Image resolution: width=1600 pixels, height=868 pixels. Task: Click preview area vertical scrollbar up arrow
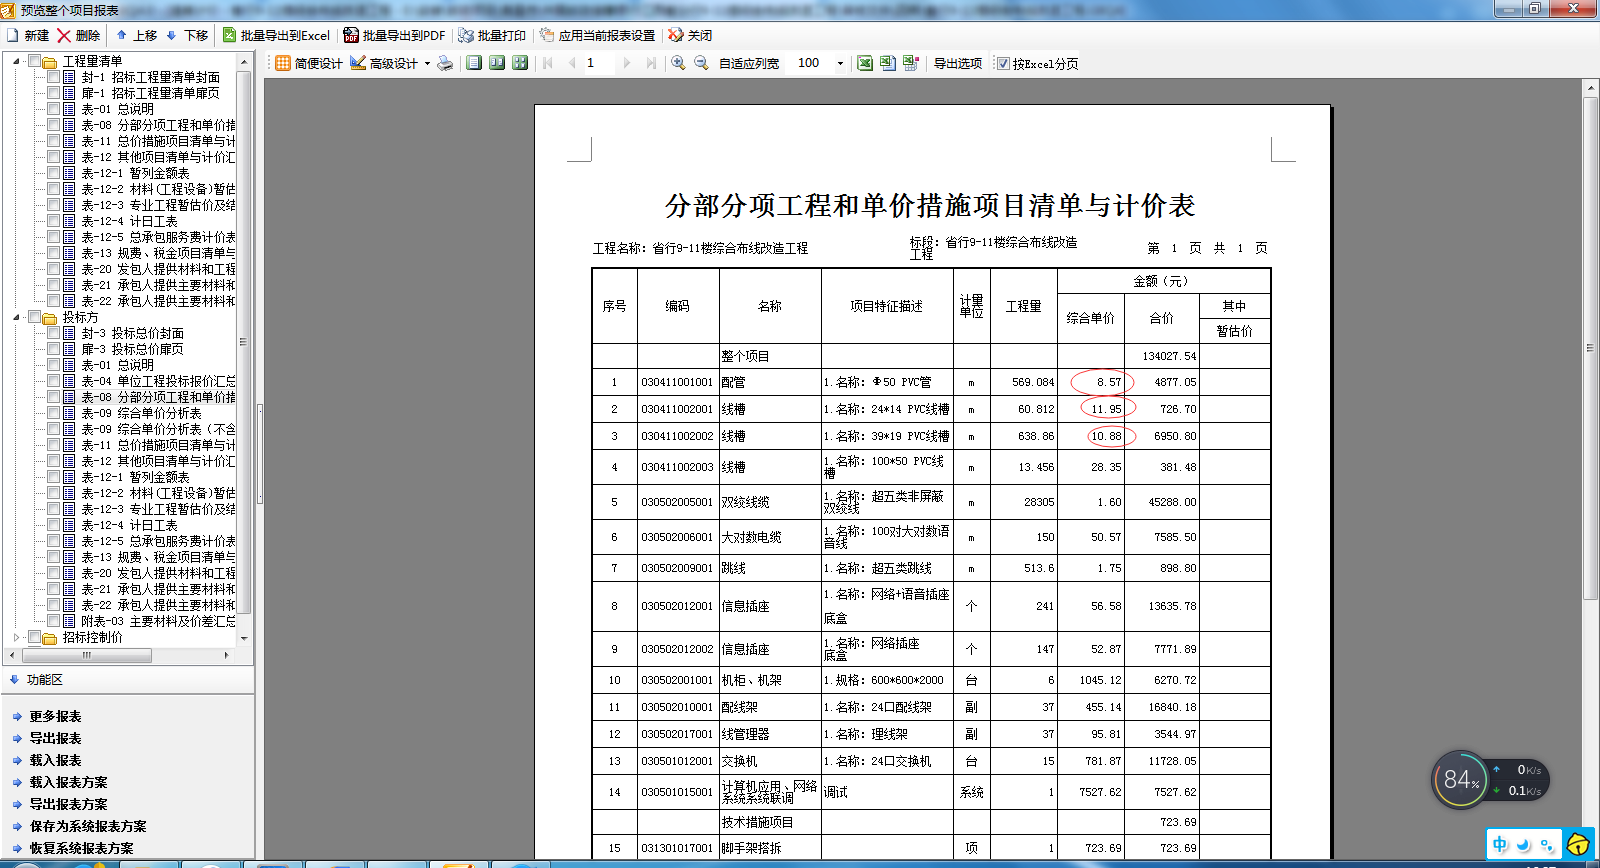click(x=1591, y=88)
